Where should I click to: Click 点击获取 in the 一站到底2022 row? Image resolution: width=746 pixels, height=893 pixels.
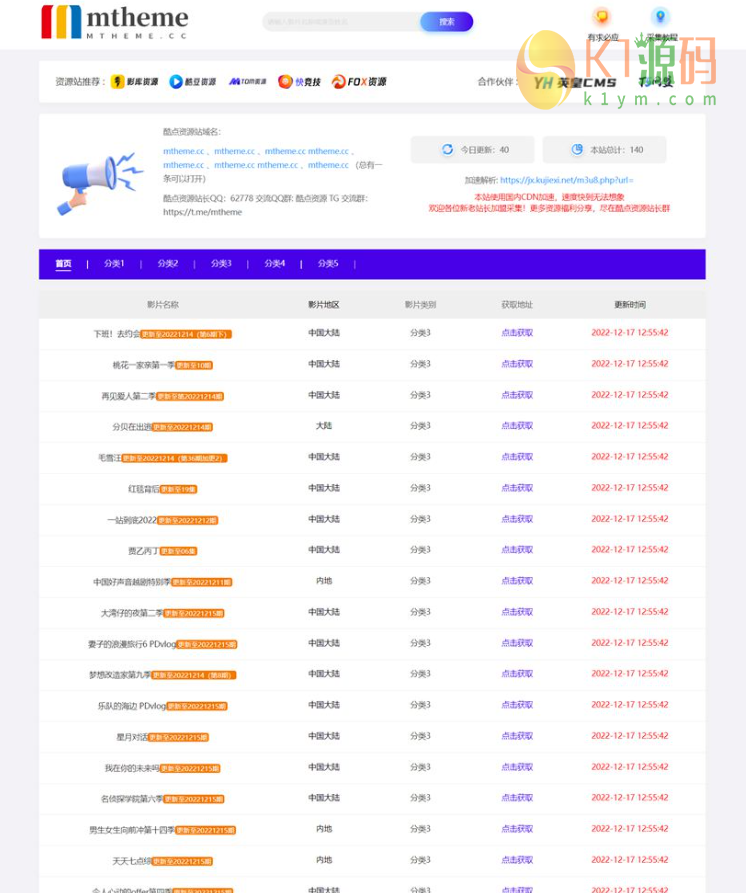coord(517,519)
